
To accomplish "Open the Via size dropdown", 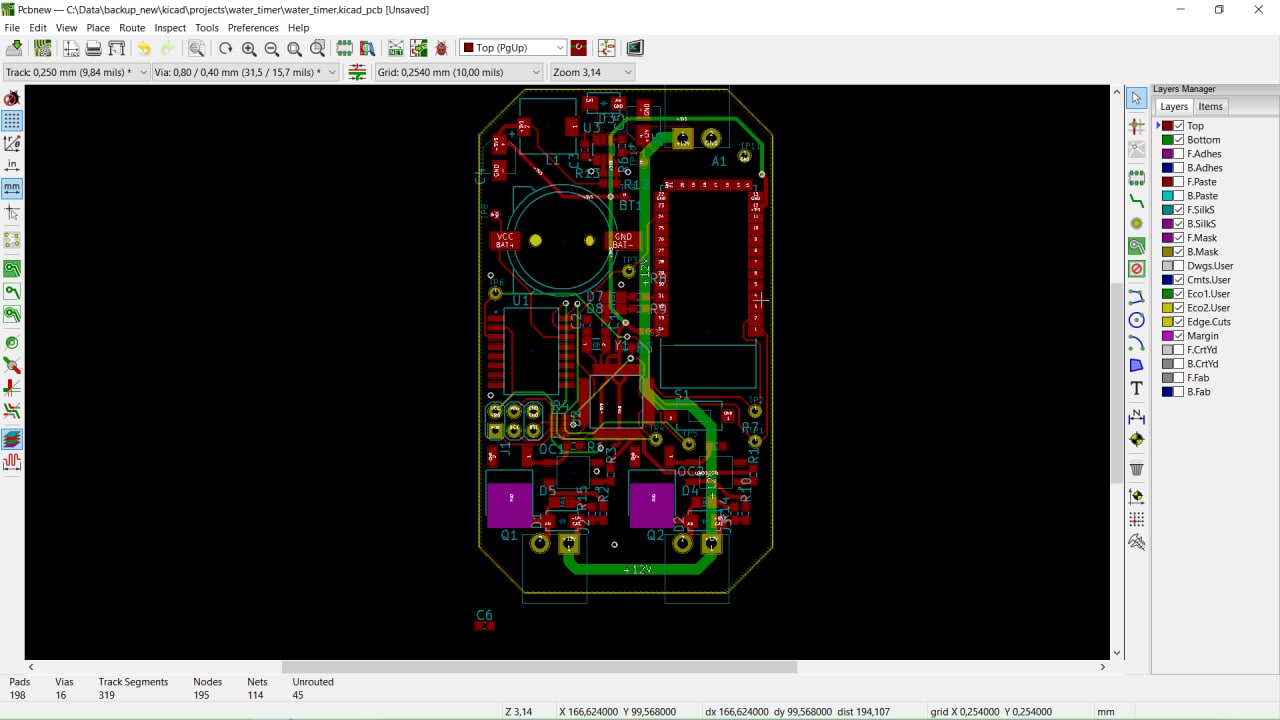I will pos(246,72).
